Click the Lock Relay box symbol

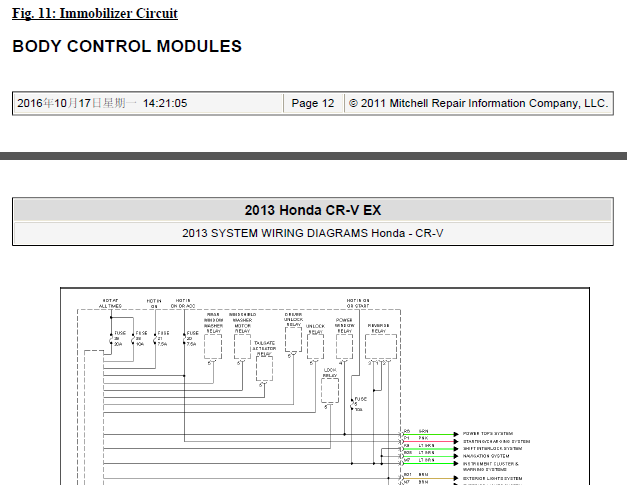pos(330,391)
